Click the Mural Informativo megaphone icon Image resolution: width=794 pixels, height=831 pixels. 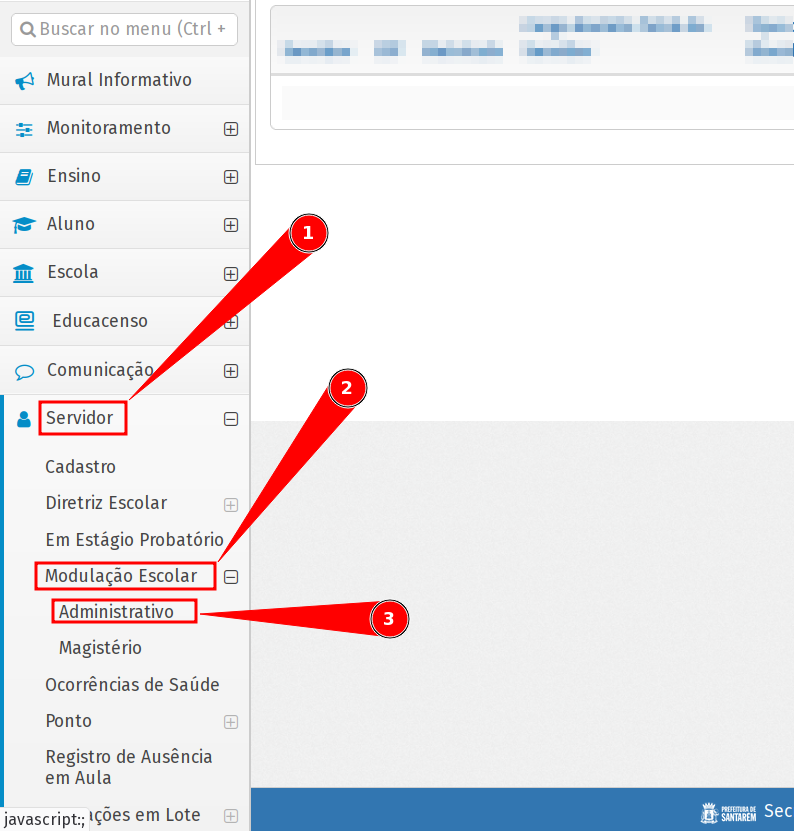point(24,81)
